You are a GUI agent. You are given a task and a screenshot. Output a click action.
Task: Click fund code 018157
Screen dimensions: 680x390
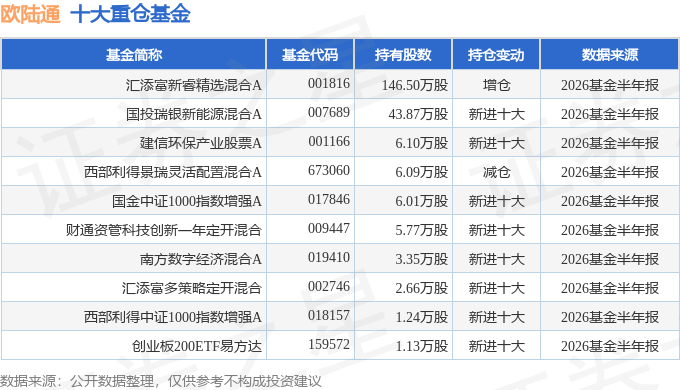[x=329, y=315]
